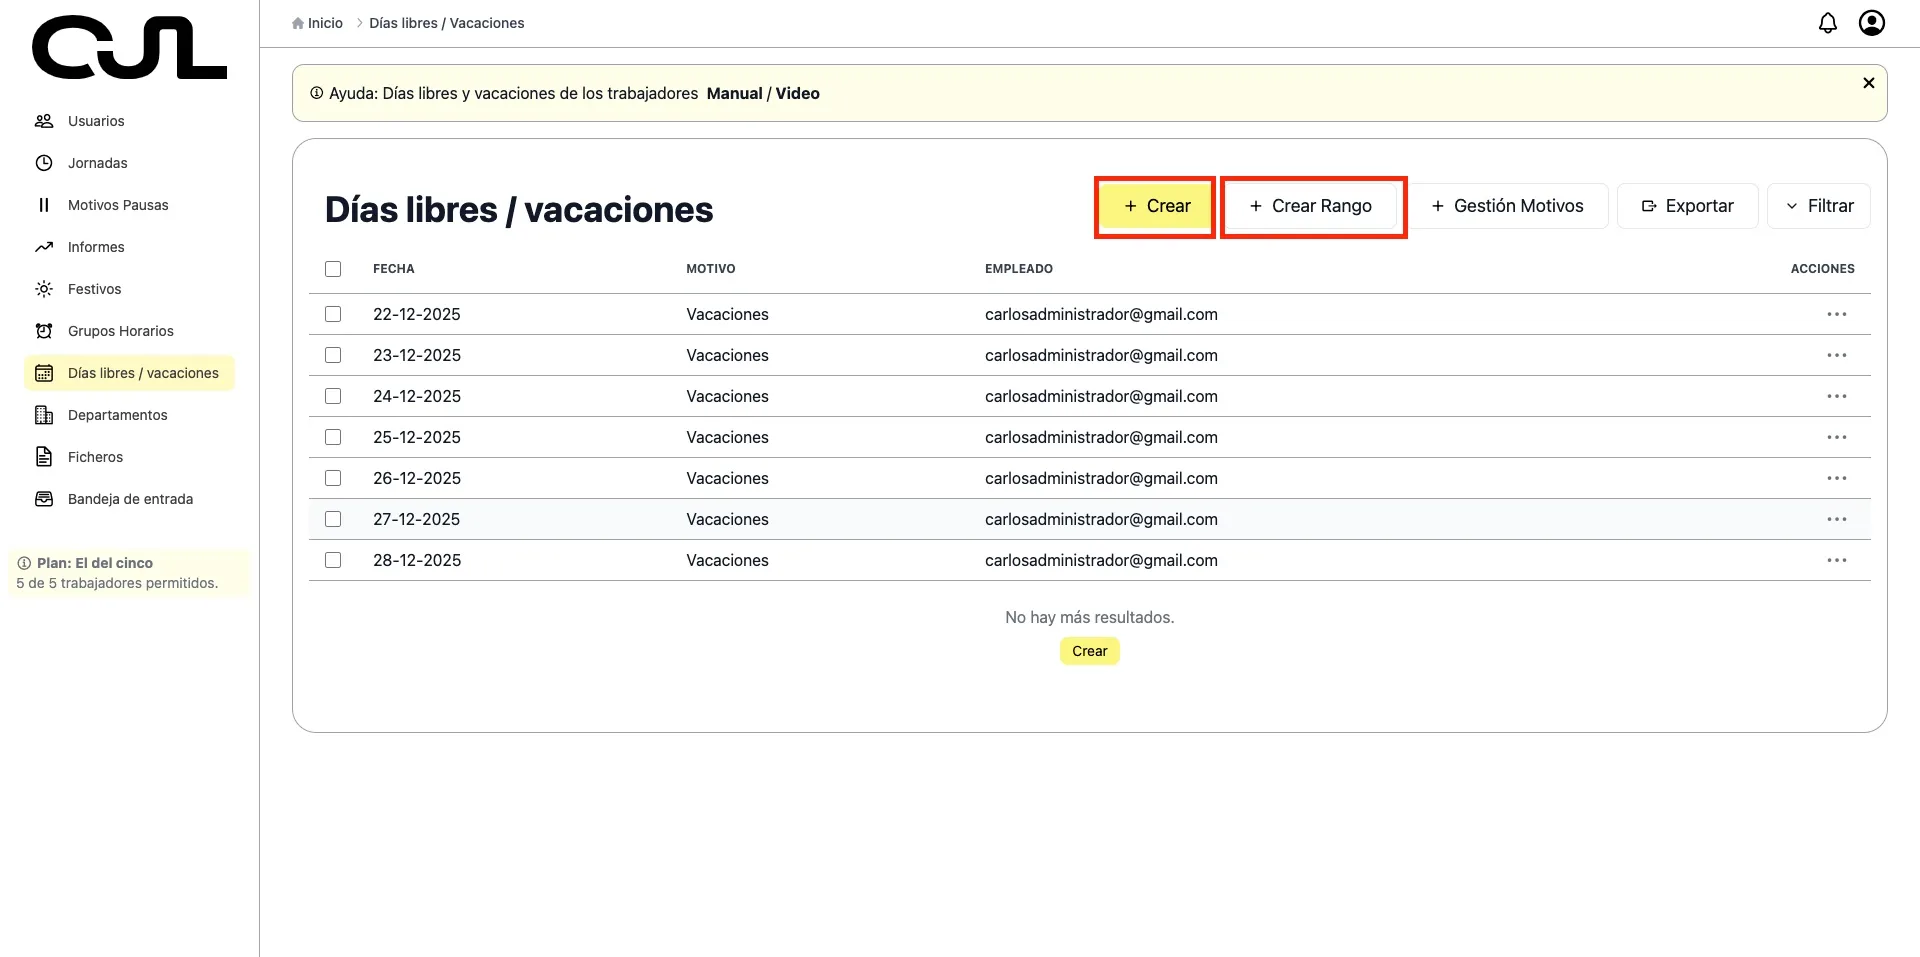Viewport: 1920px width, 957px height.
Task: Open the Manual help link
Action: (x=734, y=93)
